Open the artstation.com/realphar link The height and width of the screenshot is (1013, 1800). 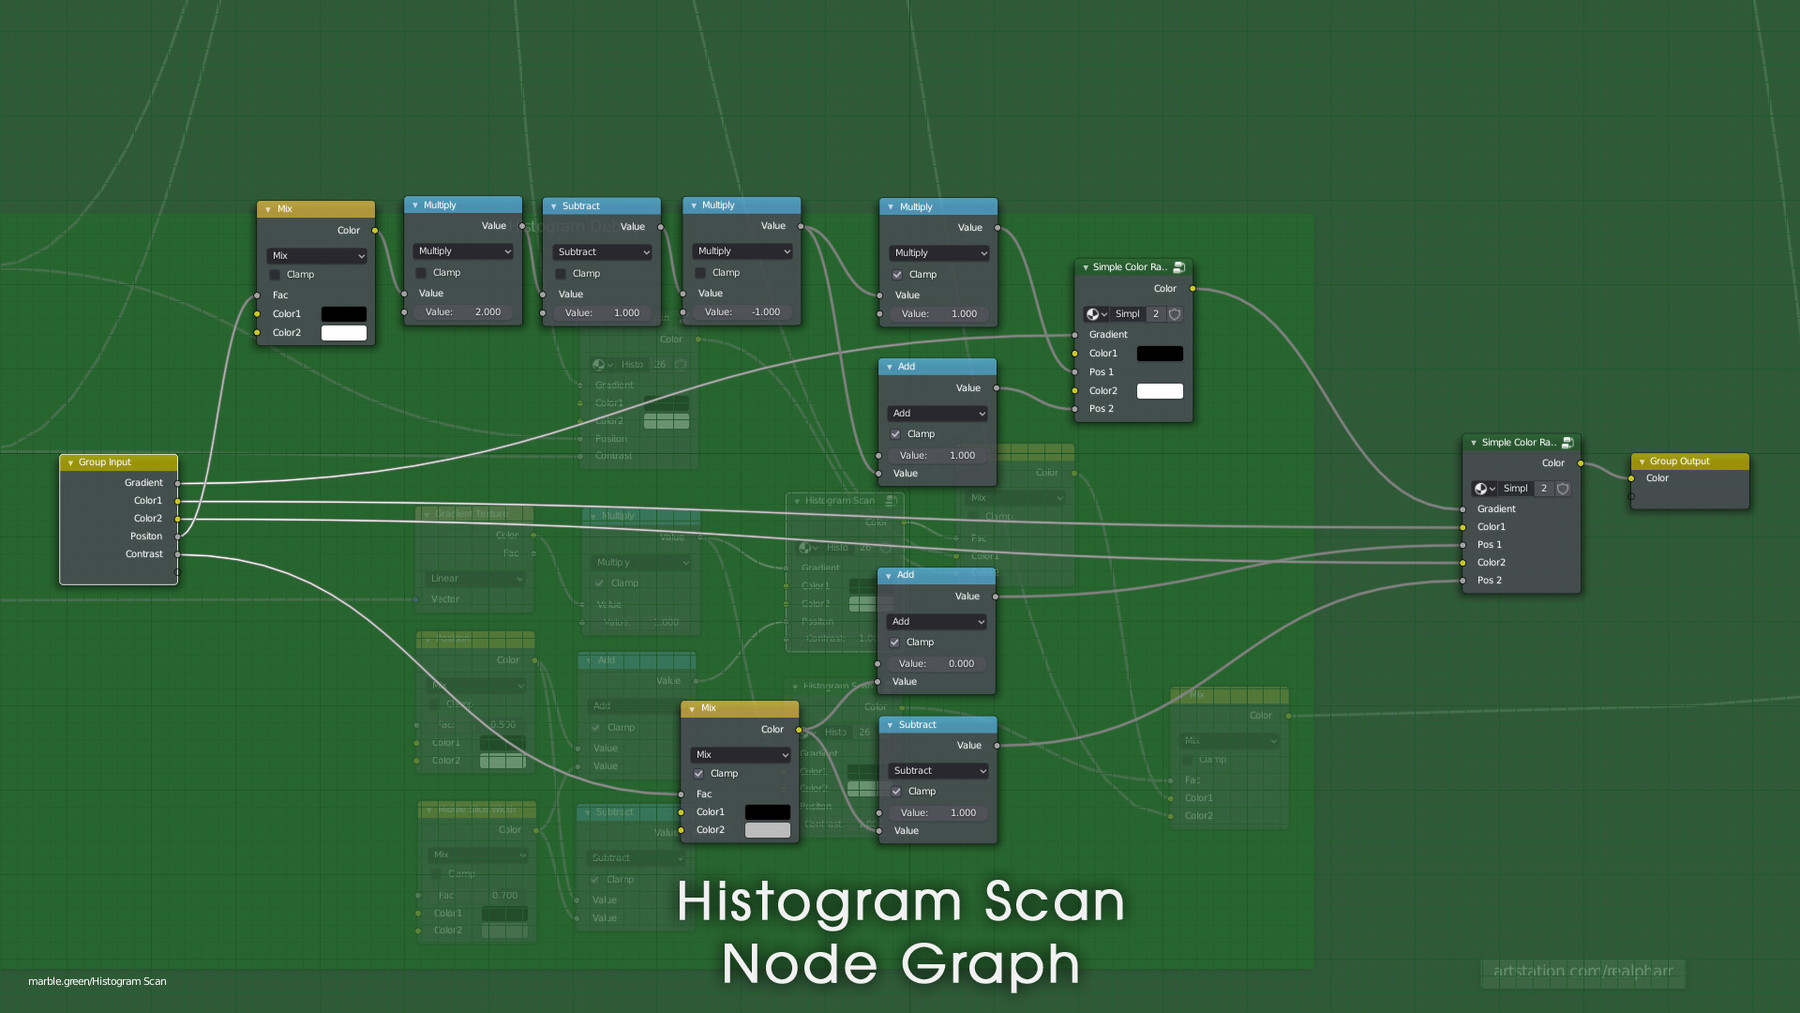[x=1583, y=970]
